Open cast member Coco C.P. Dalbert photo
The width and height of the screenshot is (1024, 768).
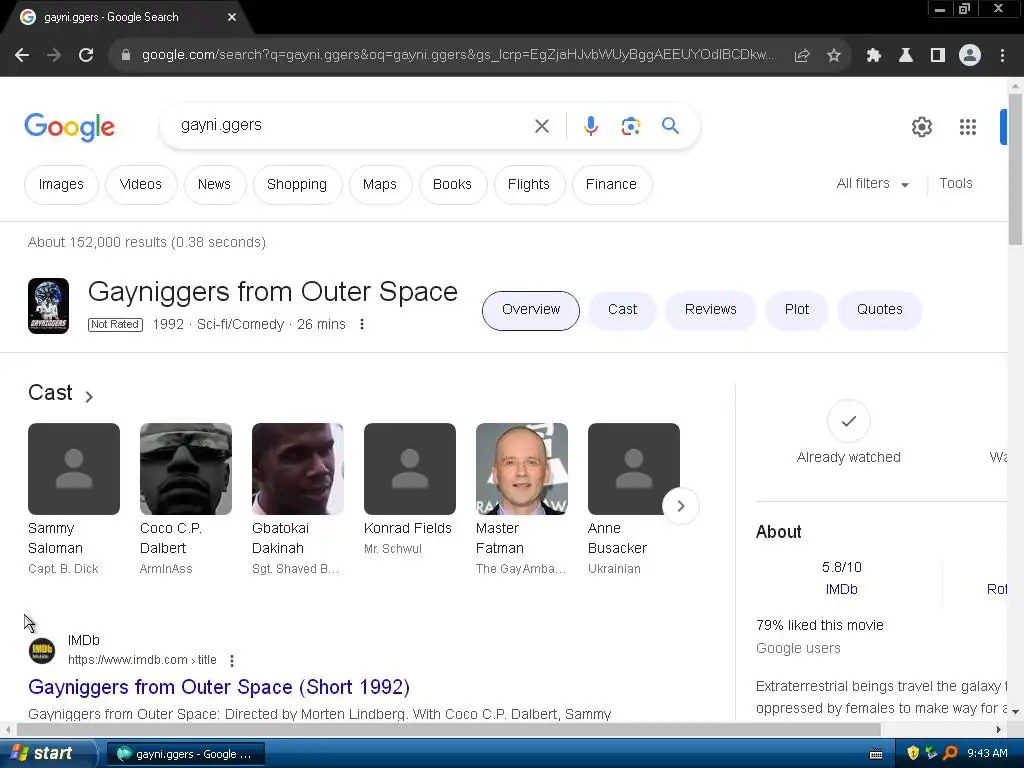pyautogui.click(x=186, y=469)
